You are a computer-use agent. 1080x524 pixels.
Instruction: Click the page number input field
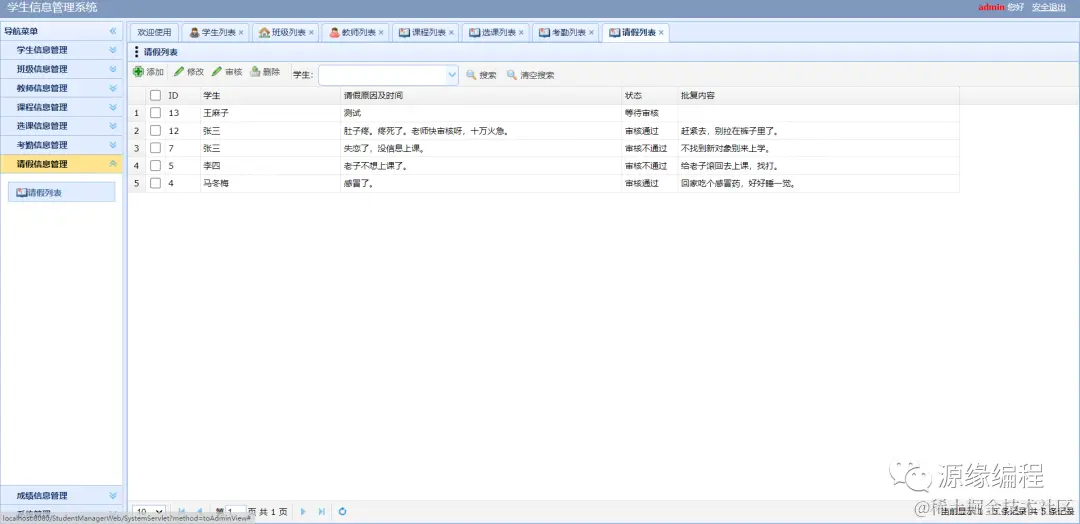point(236,512)
